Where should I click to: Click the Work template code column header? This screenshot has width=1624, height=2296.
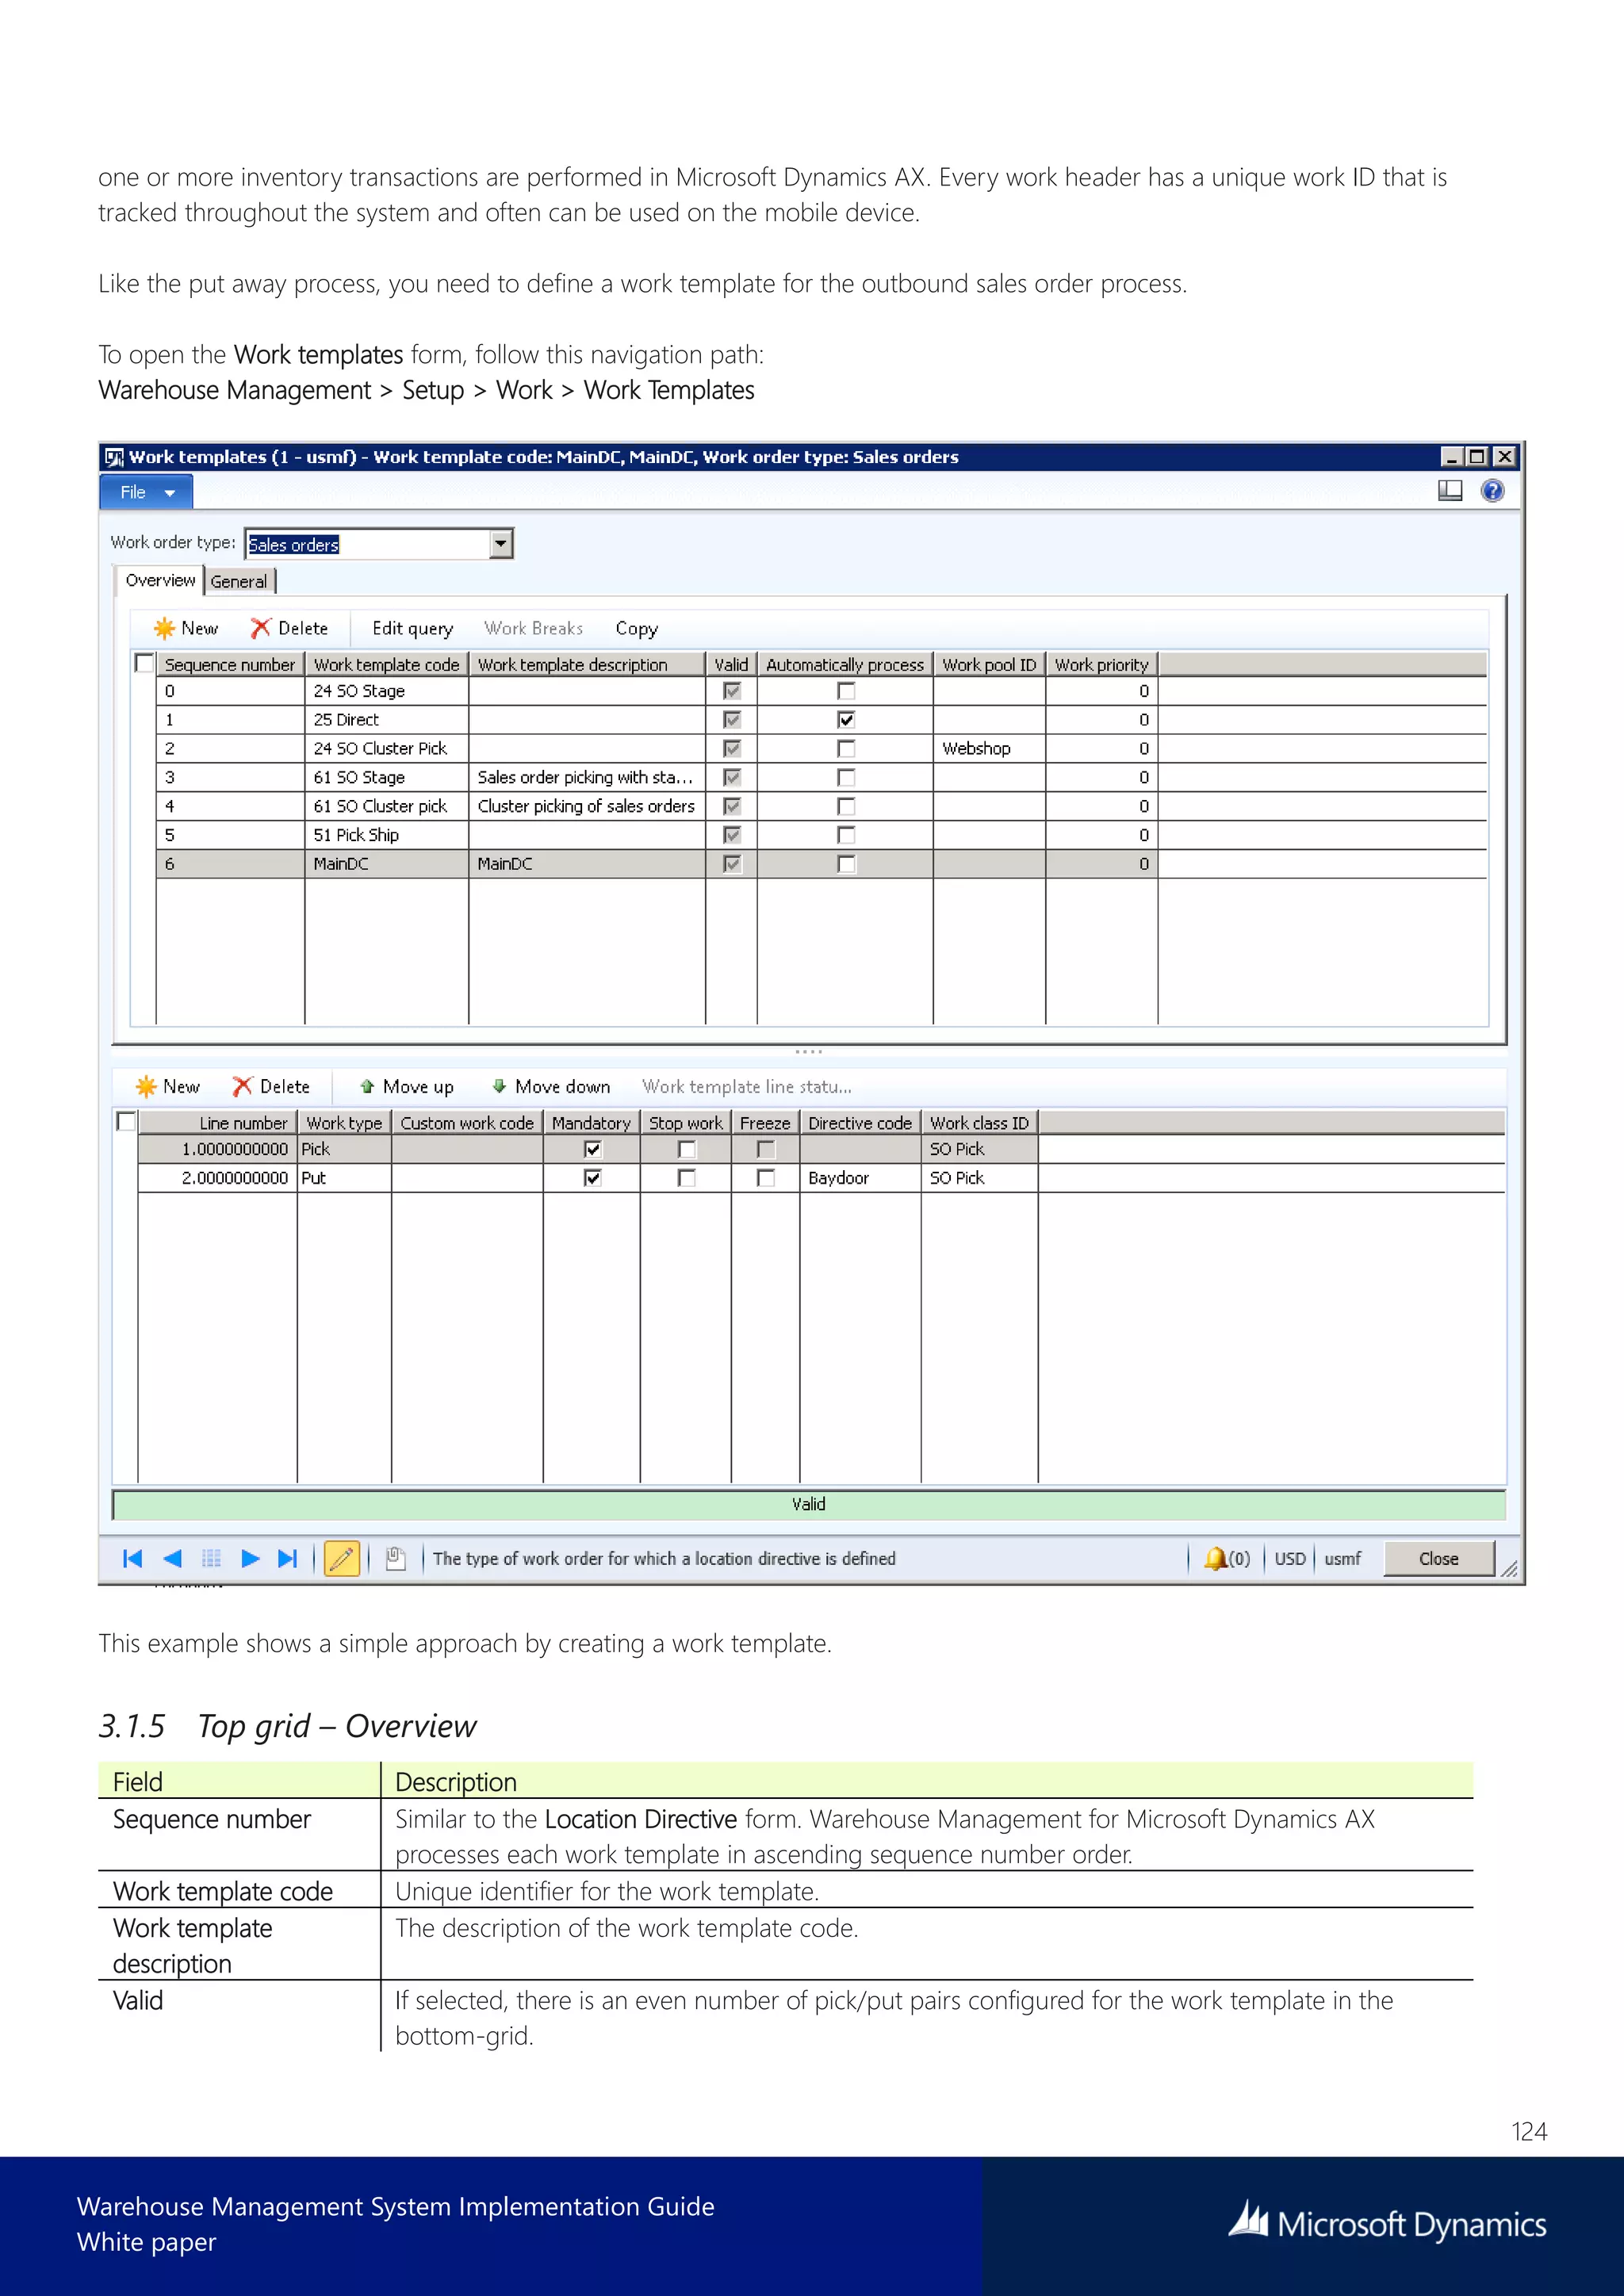click(x=386, y=664)
